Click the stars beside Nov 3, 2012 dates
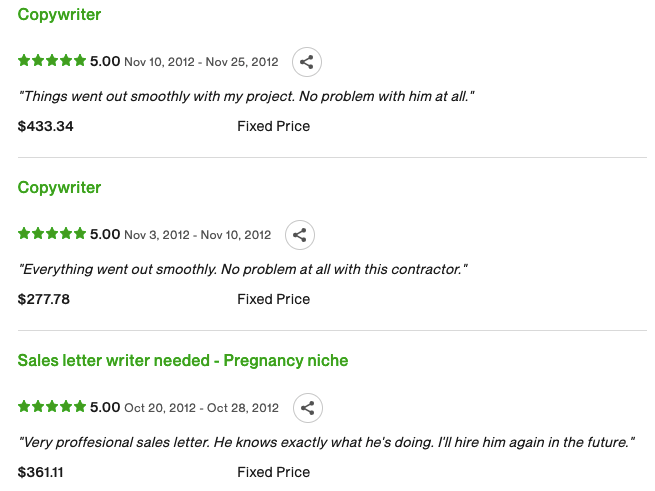The height and width of the screenshot is (491, 655). coord(52,234)
